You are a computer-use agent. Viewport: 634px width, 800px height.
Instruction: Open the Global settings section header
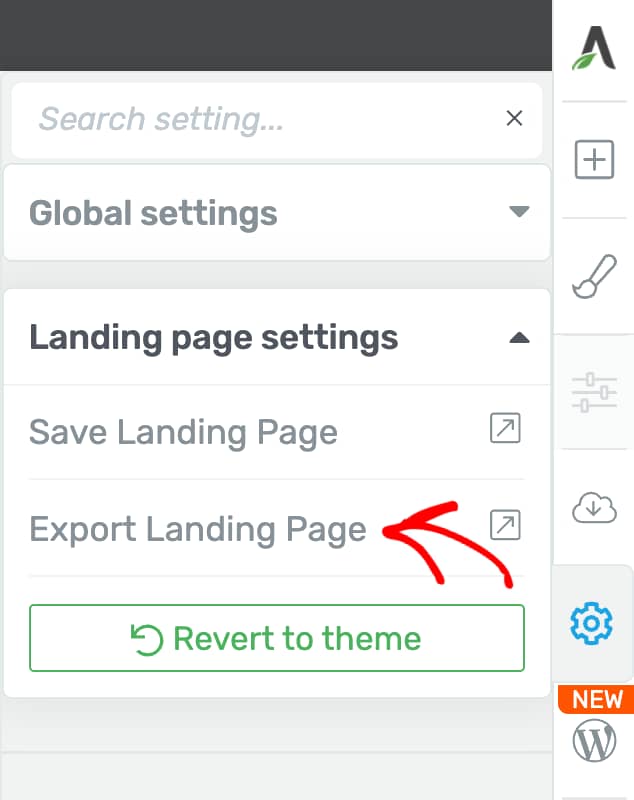[x=277, y=212]
